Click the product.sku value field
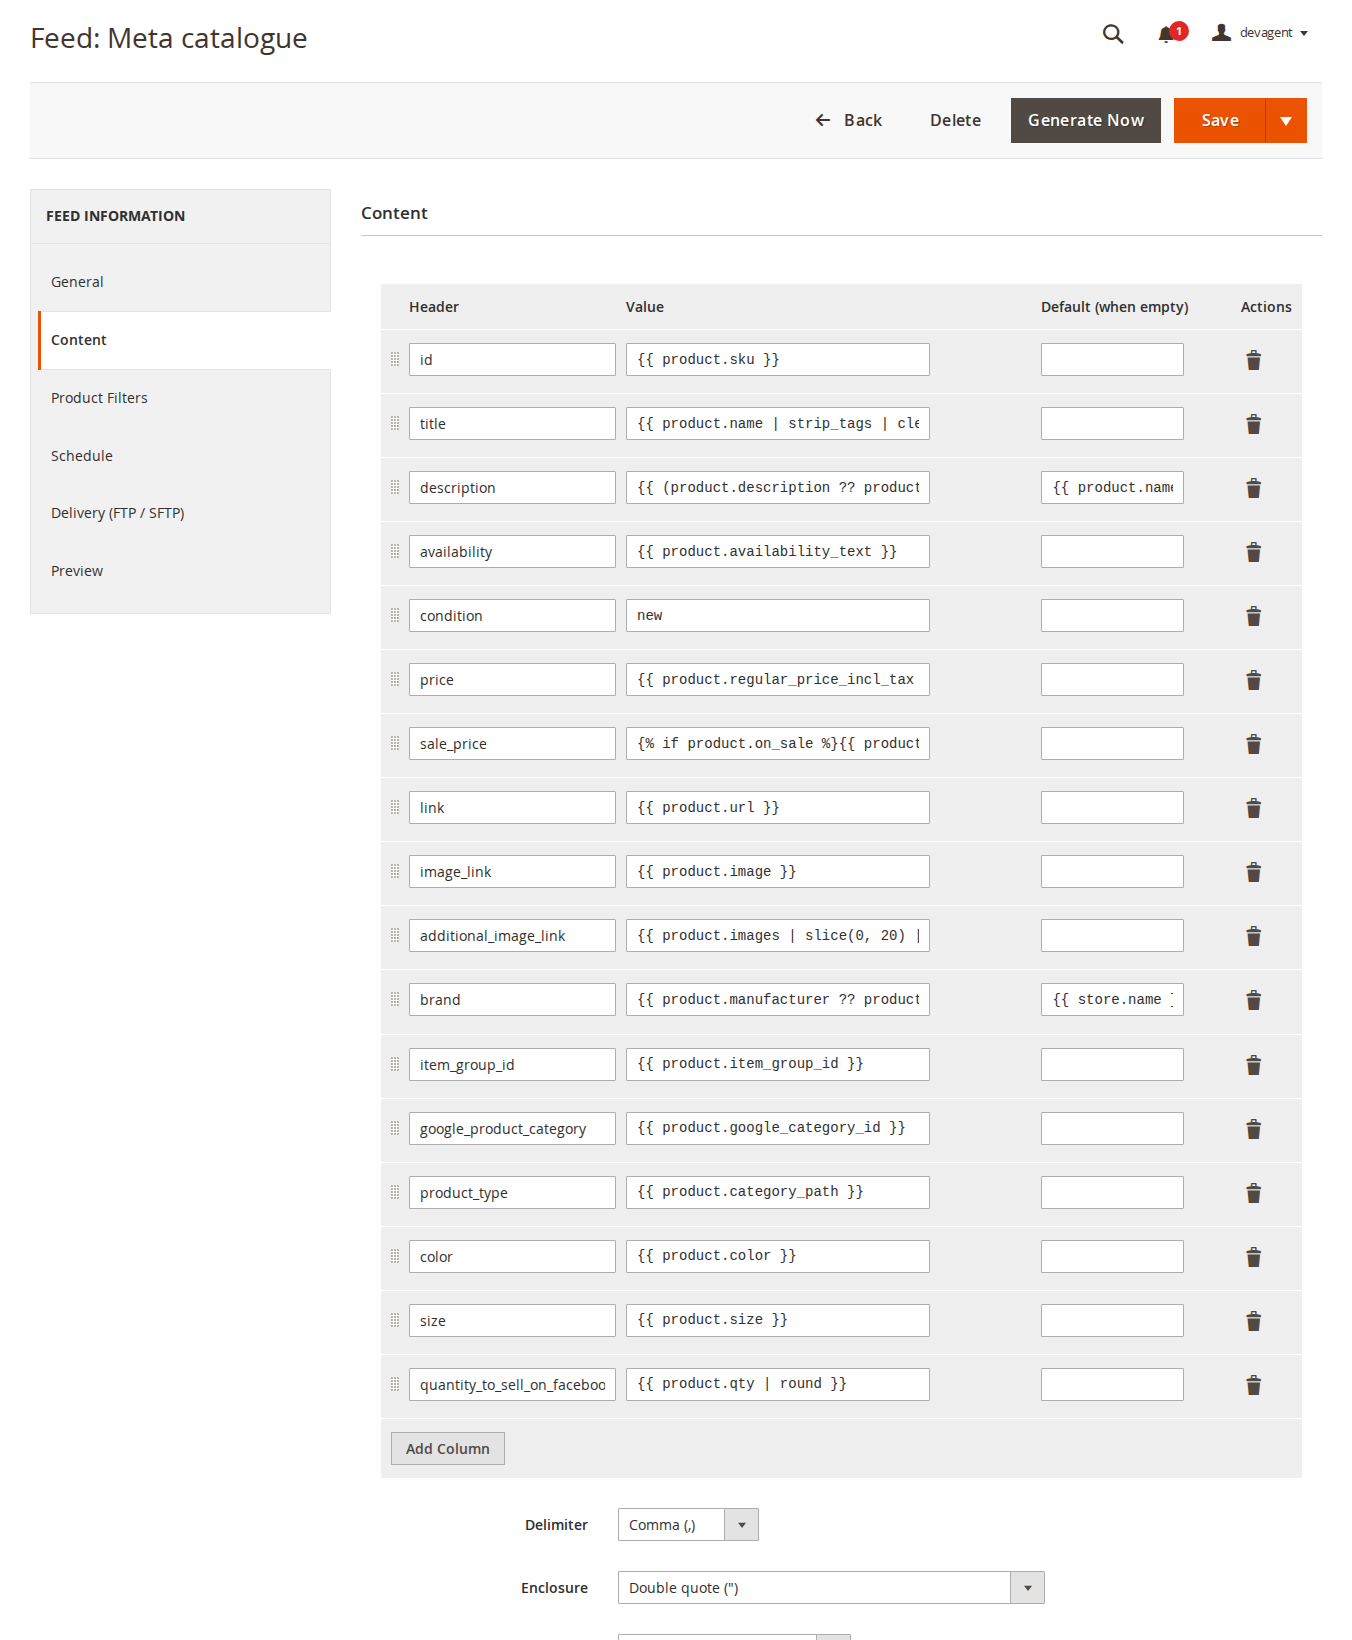 coord(778,360)
